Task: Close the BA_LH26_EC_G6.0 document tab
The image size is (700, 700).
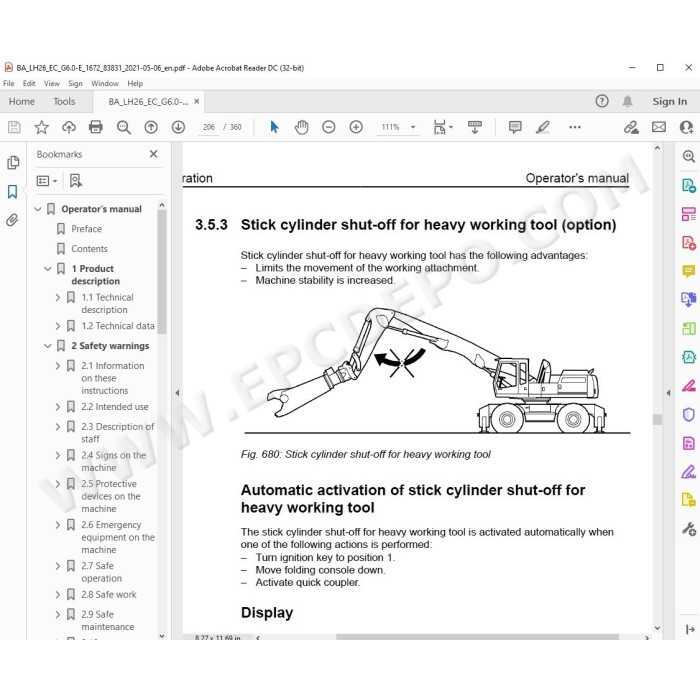Action: pyautogui.click(x=196, y=101)
